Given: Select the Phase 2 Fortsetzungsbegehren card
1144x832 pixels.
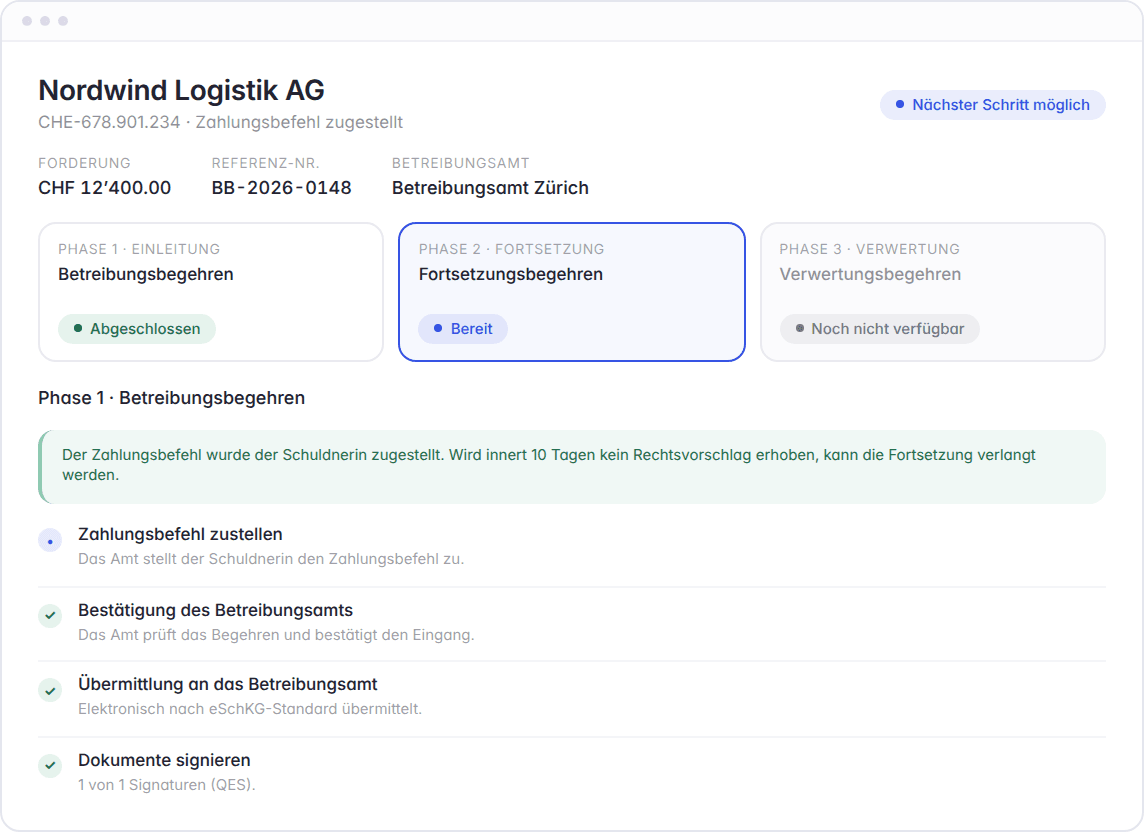Looking at the screenshot, I should point(571,292).
